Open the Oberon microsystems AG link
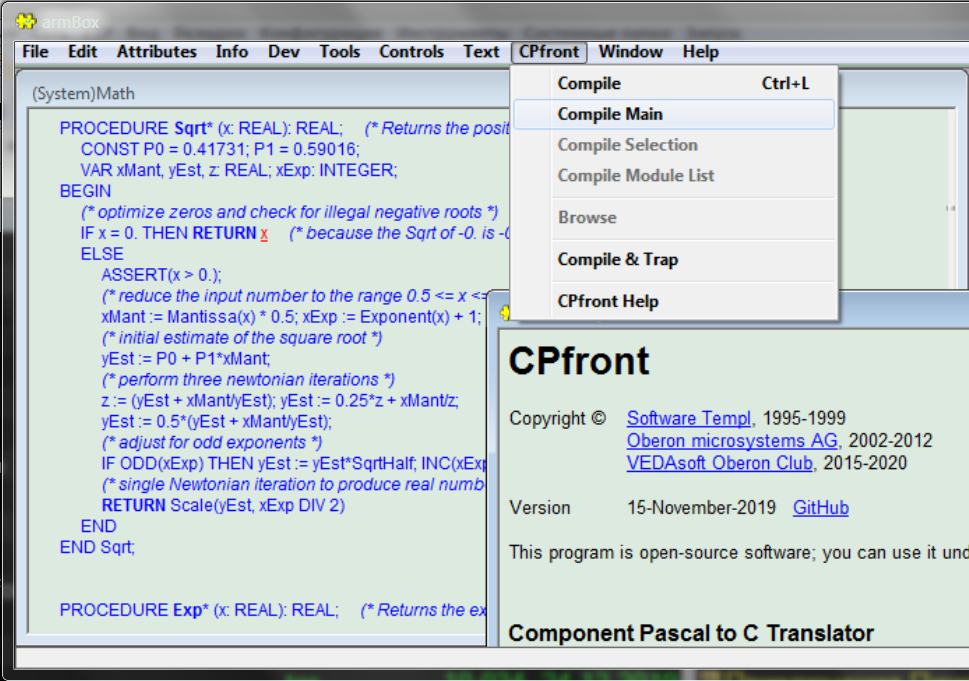969x681 pixels. click(732, 441)
